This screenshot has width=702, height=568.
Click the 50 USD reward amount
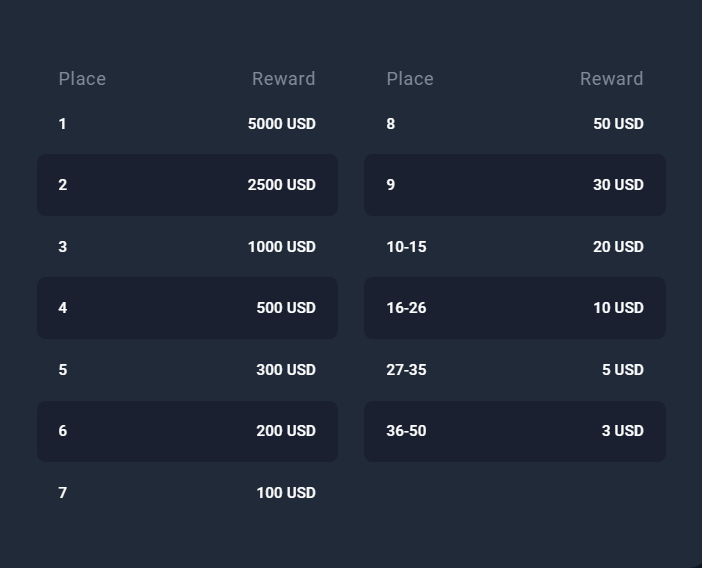[x=618, y=124]
